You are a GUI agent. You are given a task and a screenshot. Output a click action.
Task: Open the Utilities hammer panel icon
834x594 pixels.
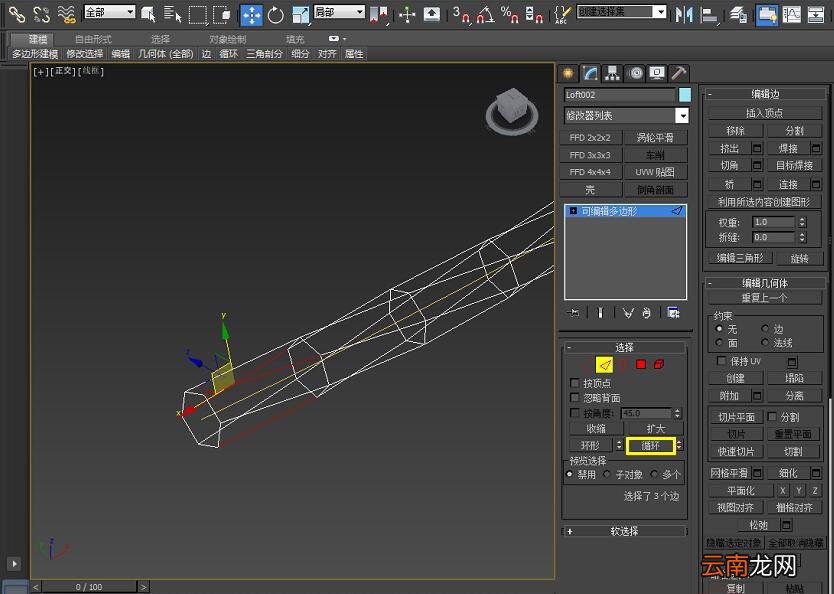pos(679,73)
